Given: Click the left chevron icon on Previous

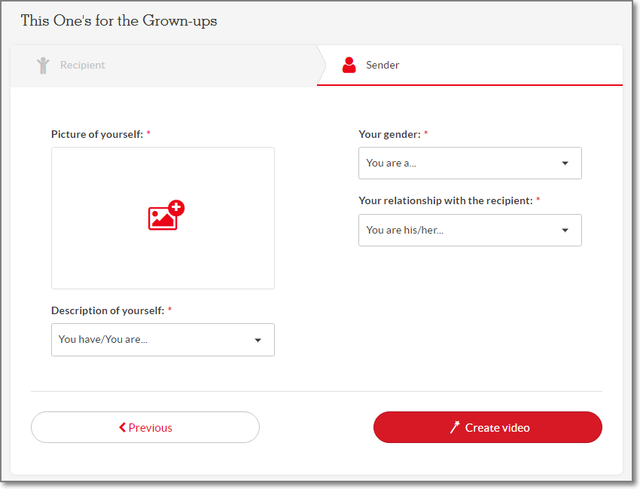Looking at the screenshot, I should 122,428.
